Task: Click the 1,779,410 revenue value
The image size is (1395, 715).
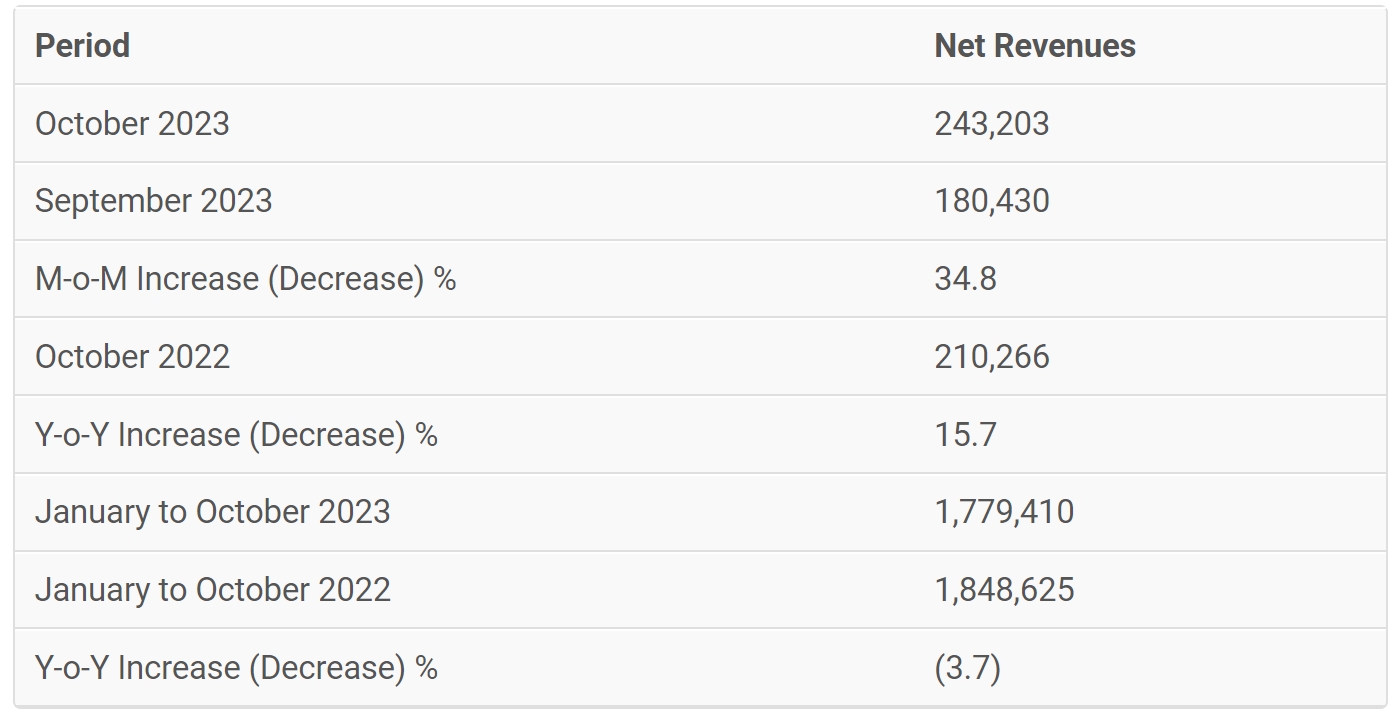Action: coord(1004,512)
